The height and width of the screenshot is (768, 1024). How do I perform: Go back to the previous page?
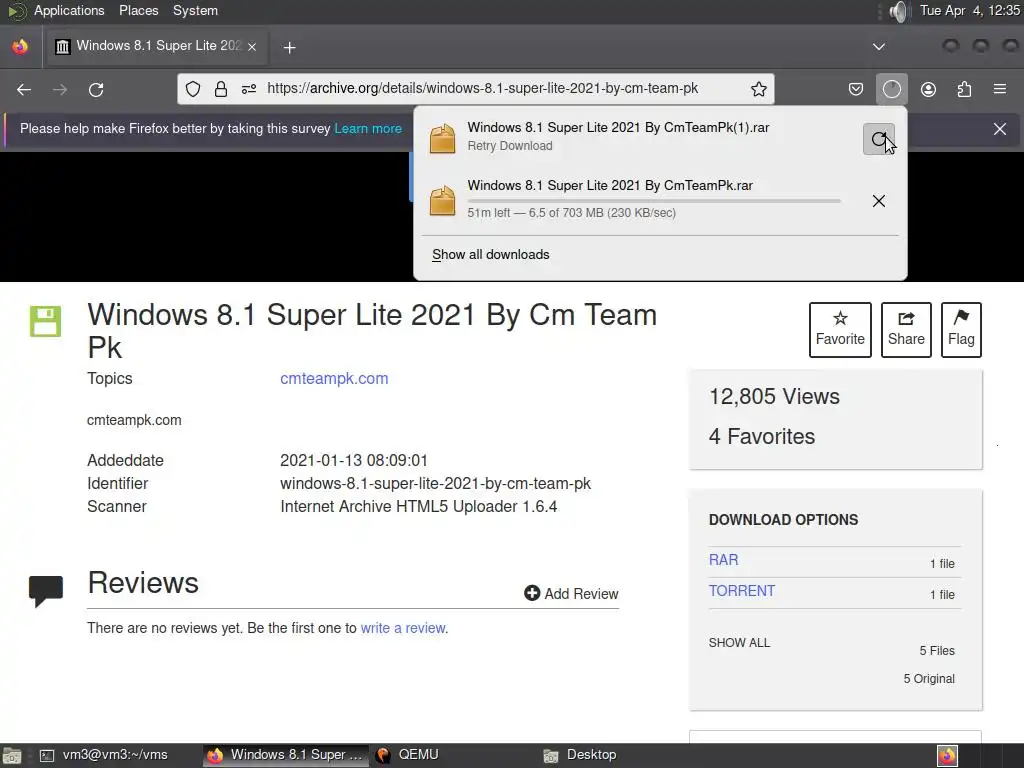pyautogui.click(x=24, y=89)
